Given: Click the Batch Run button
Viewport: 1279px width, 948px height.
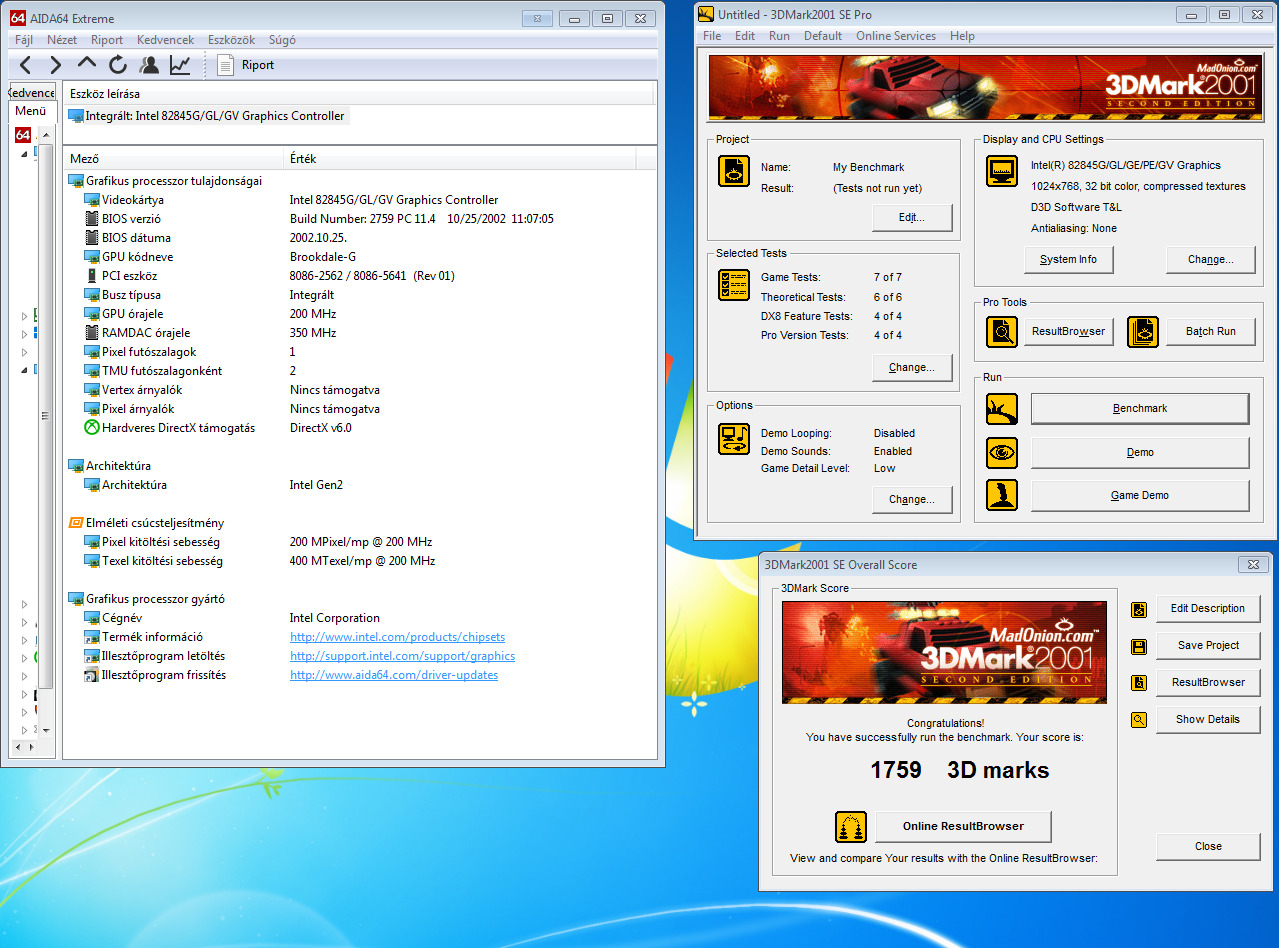Looking at the screenshot, I should tap(1210, 331).
